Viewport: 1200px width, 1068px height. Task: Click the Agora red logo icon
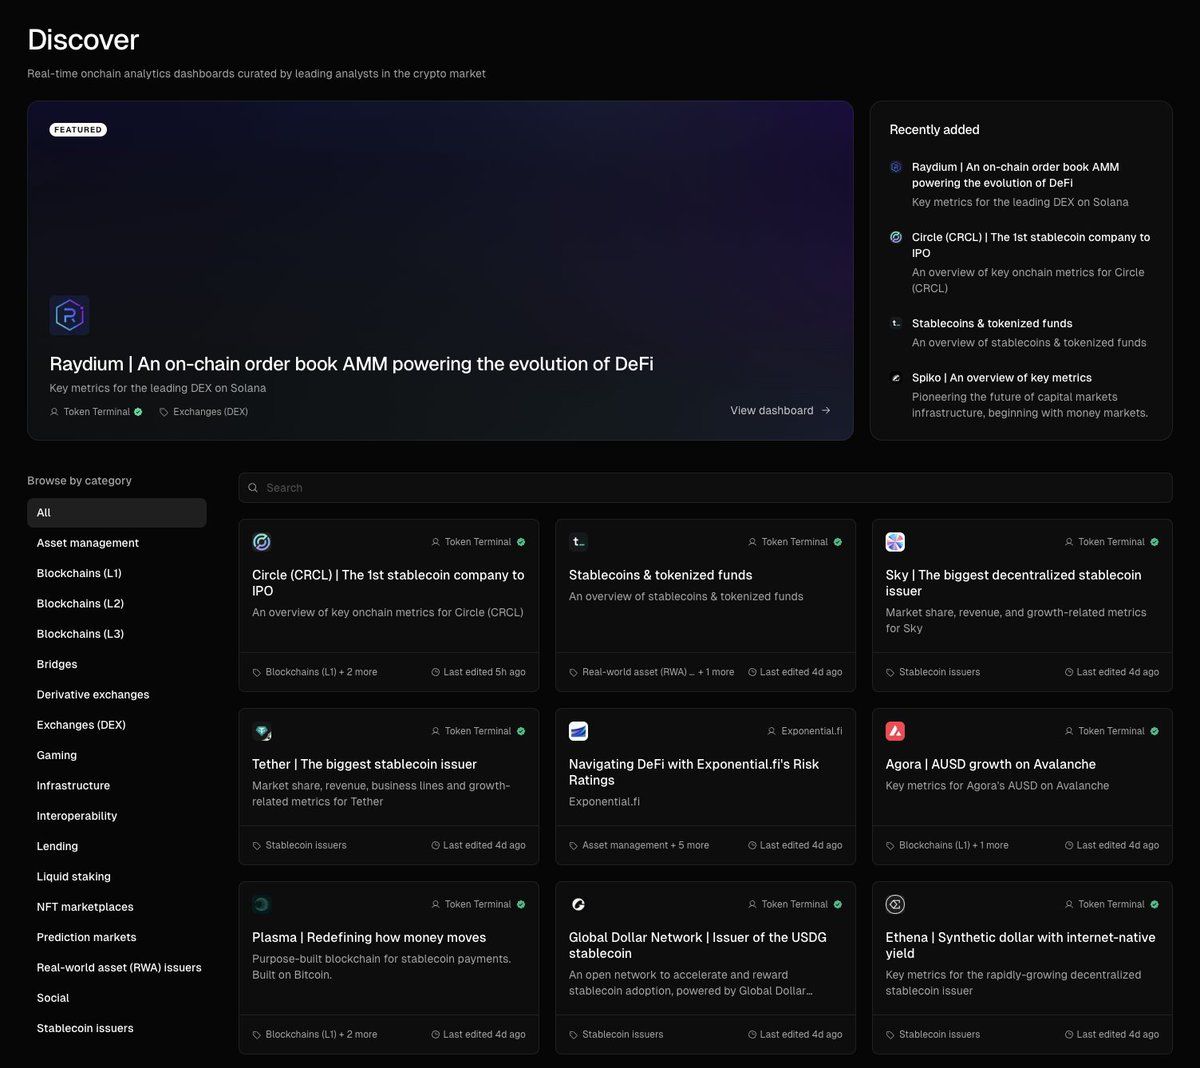coord(895,731)
